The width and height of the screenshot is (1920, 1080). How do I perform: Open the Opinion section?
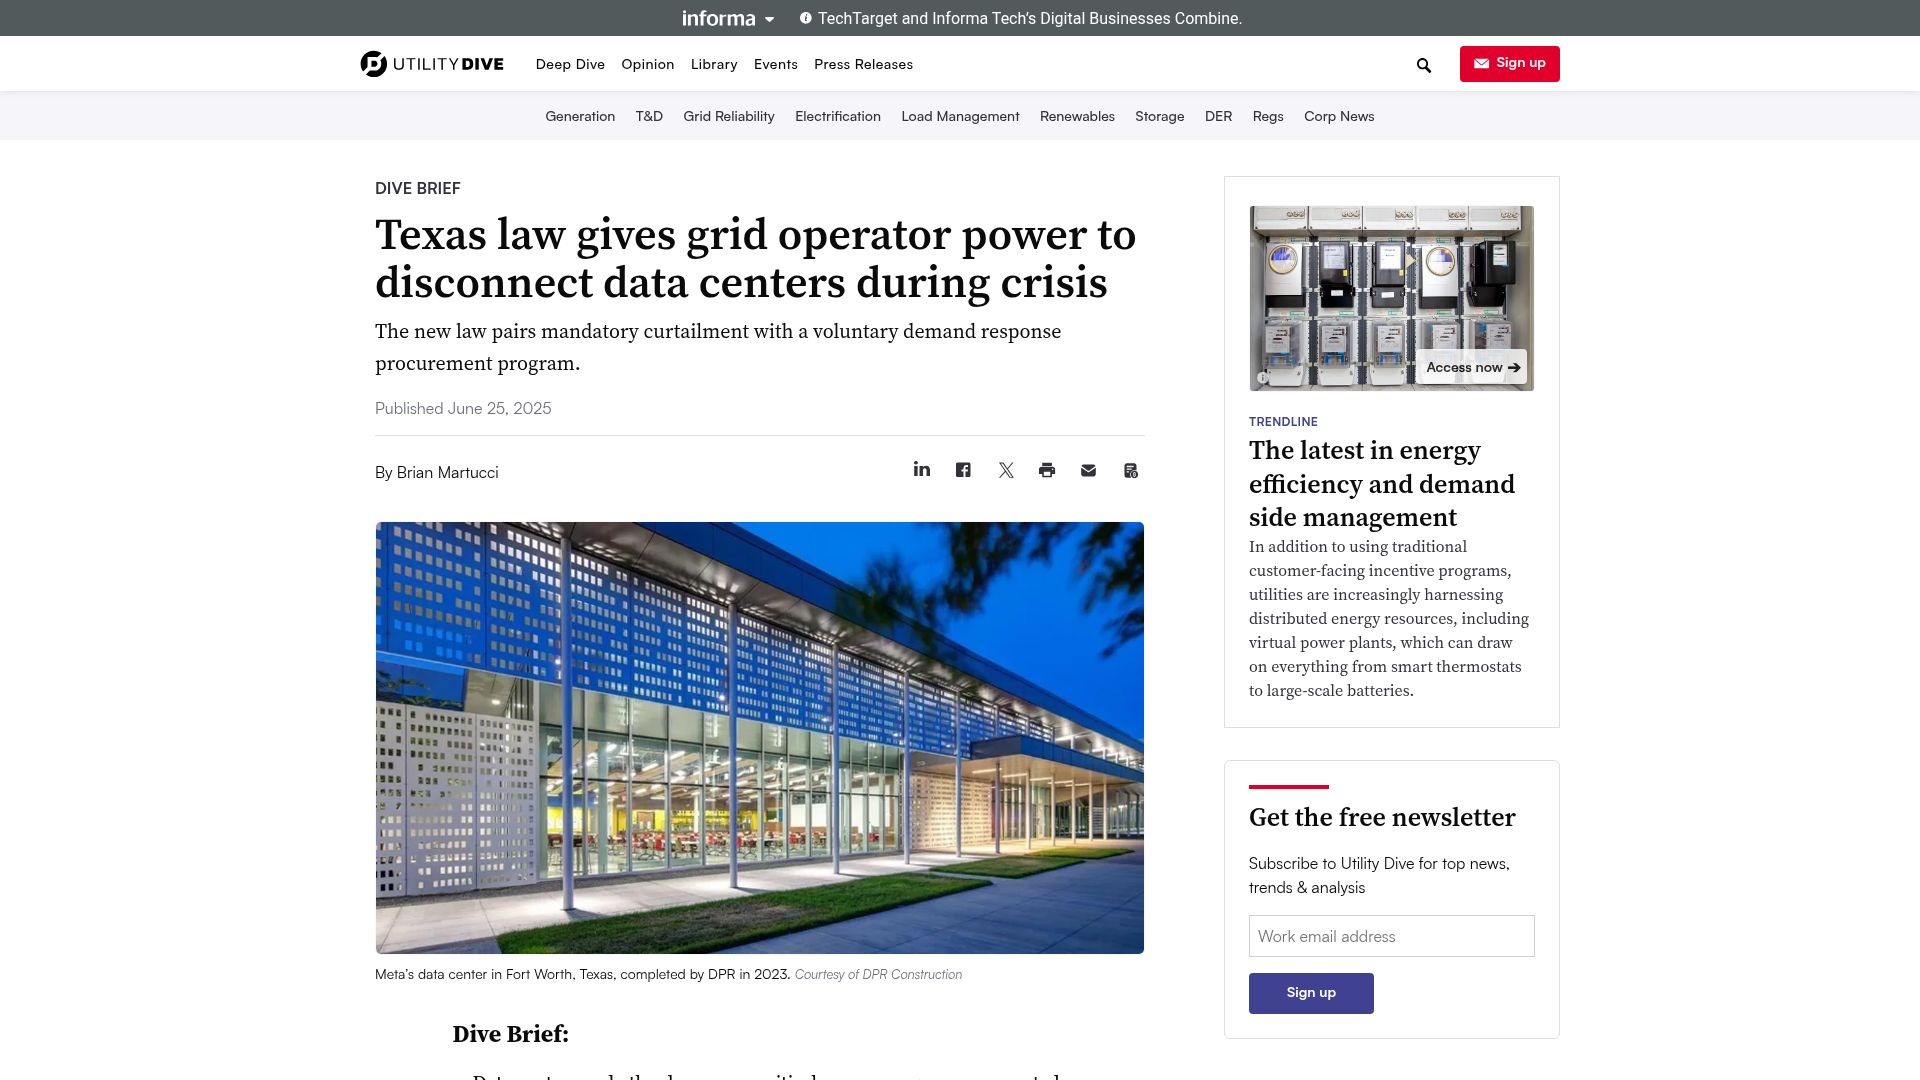click(647, 64)
